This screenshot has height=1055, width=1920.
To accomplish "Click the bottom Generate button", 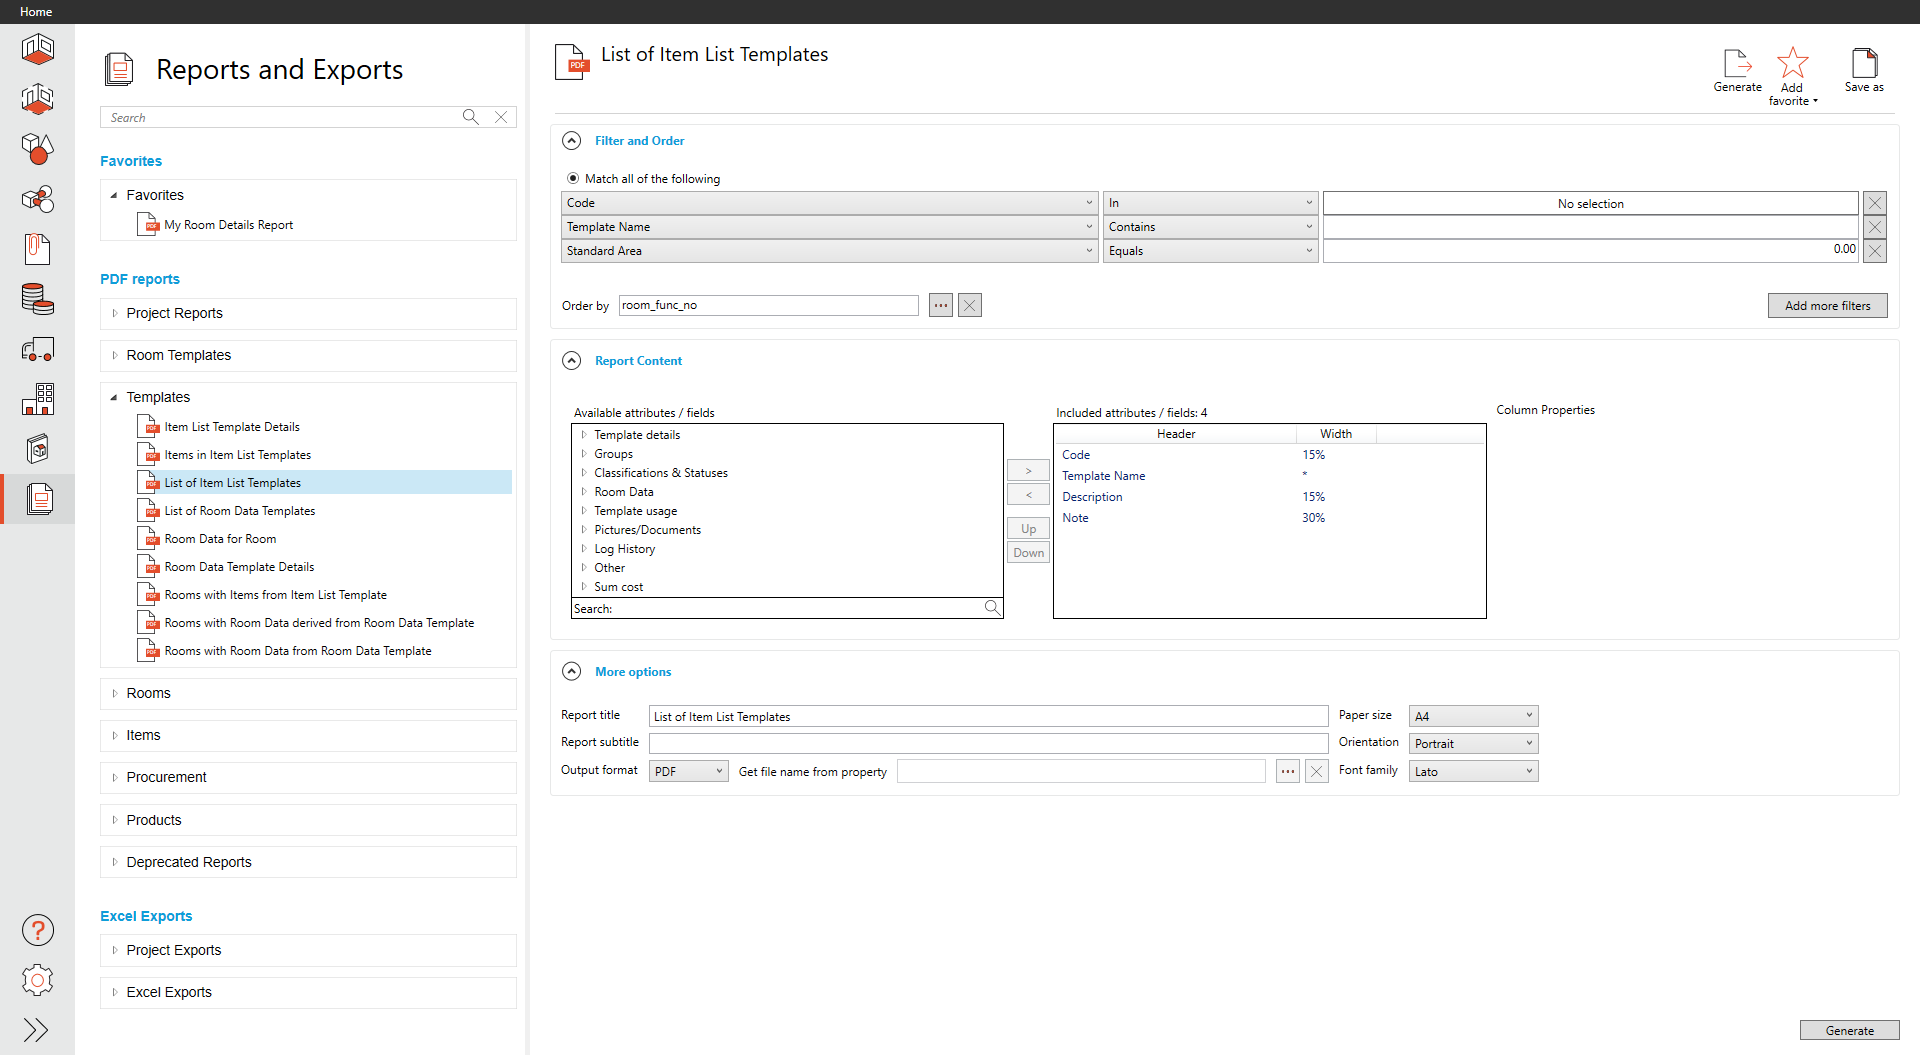I will click(x=1849, y=1030).
